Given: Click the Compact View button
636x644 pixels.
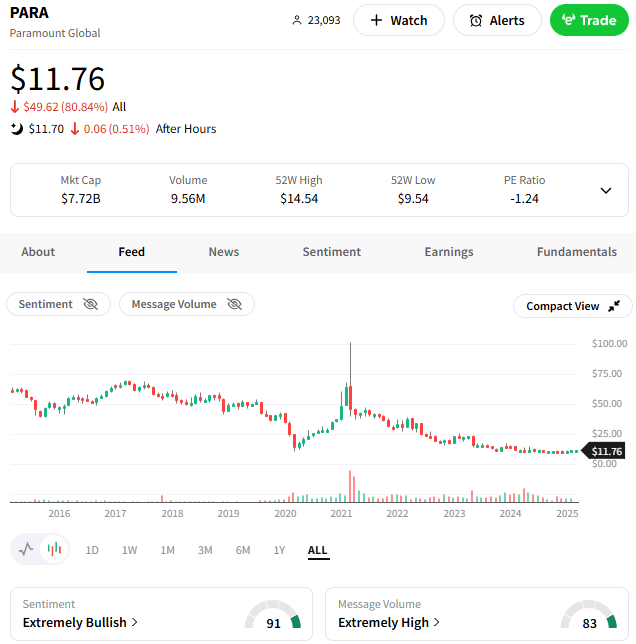Looking at the screenshot, I should click(x=572, y=306).
